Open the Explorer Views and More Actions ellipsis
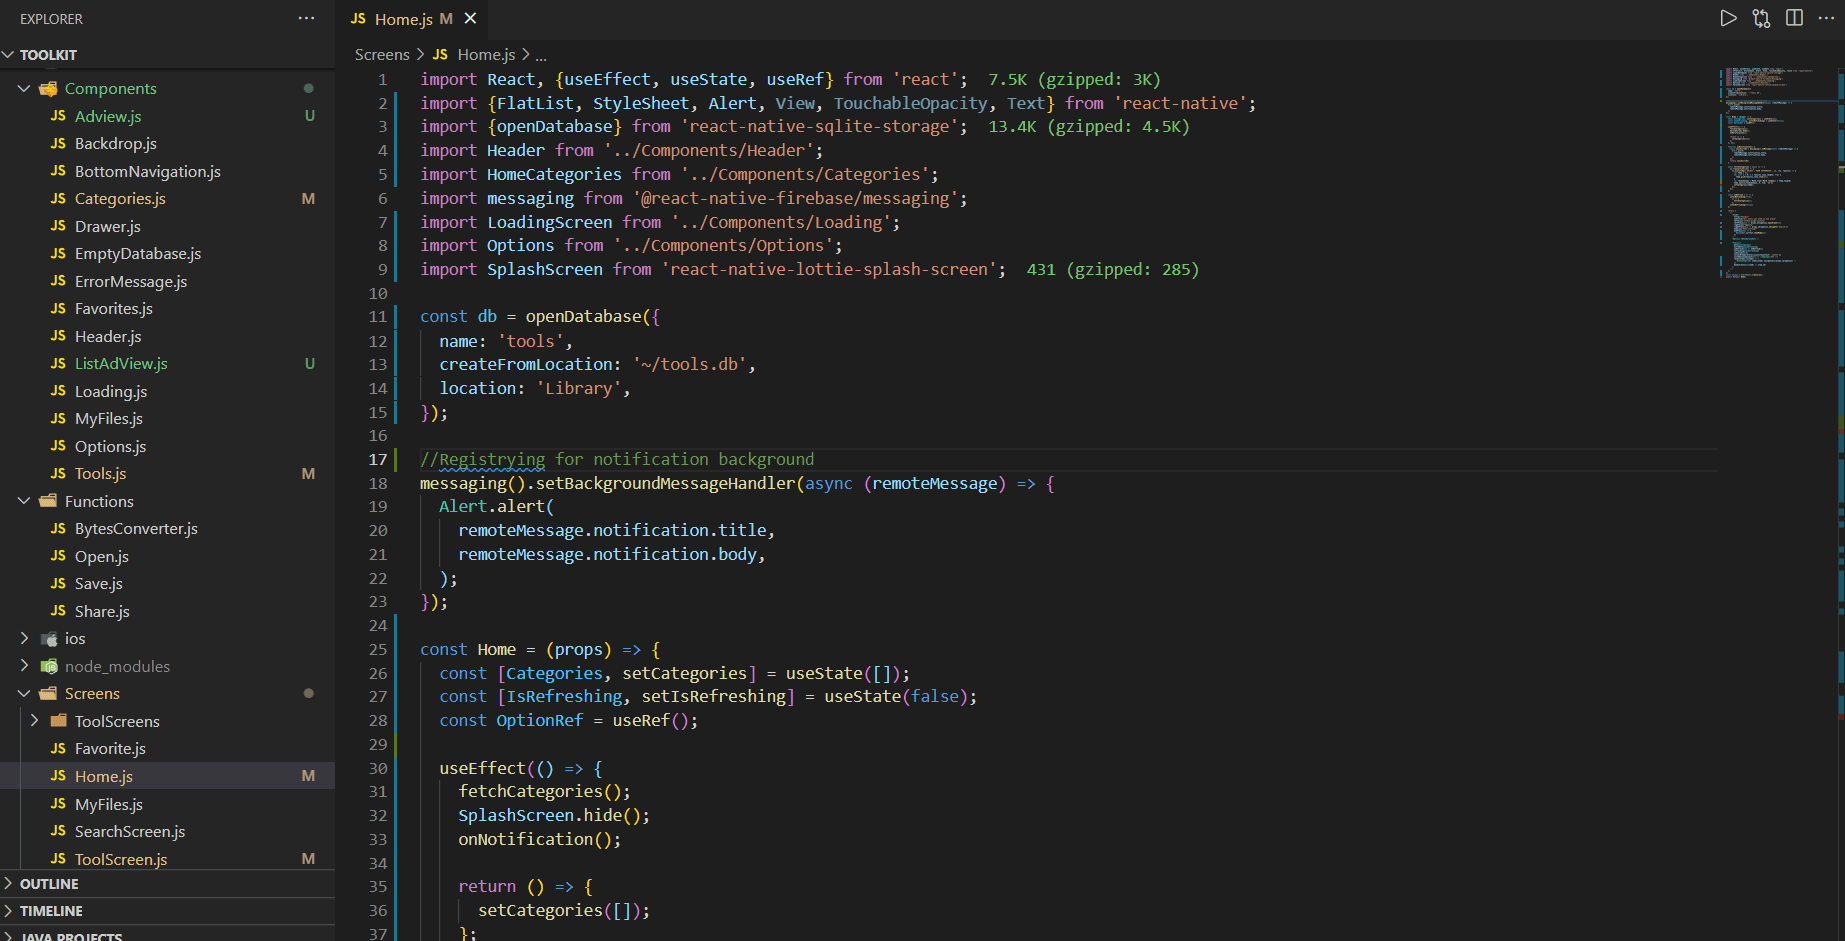Screen dimensions: 1845x941 306,18
